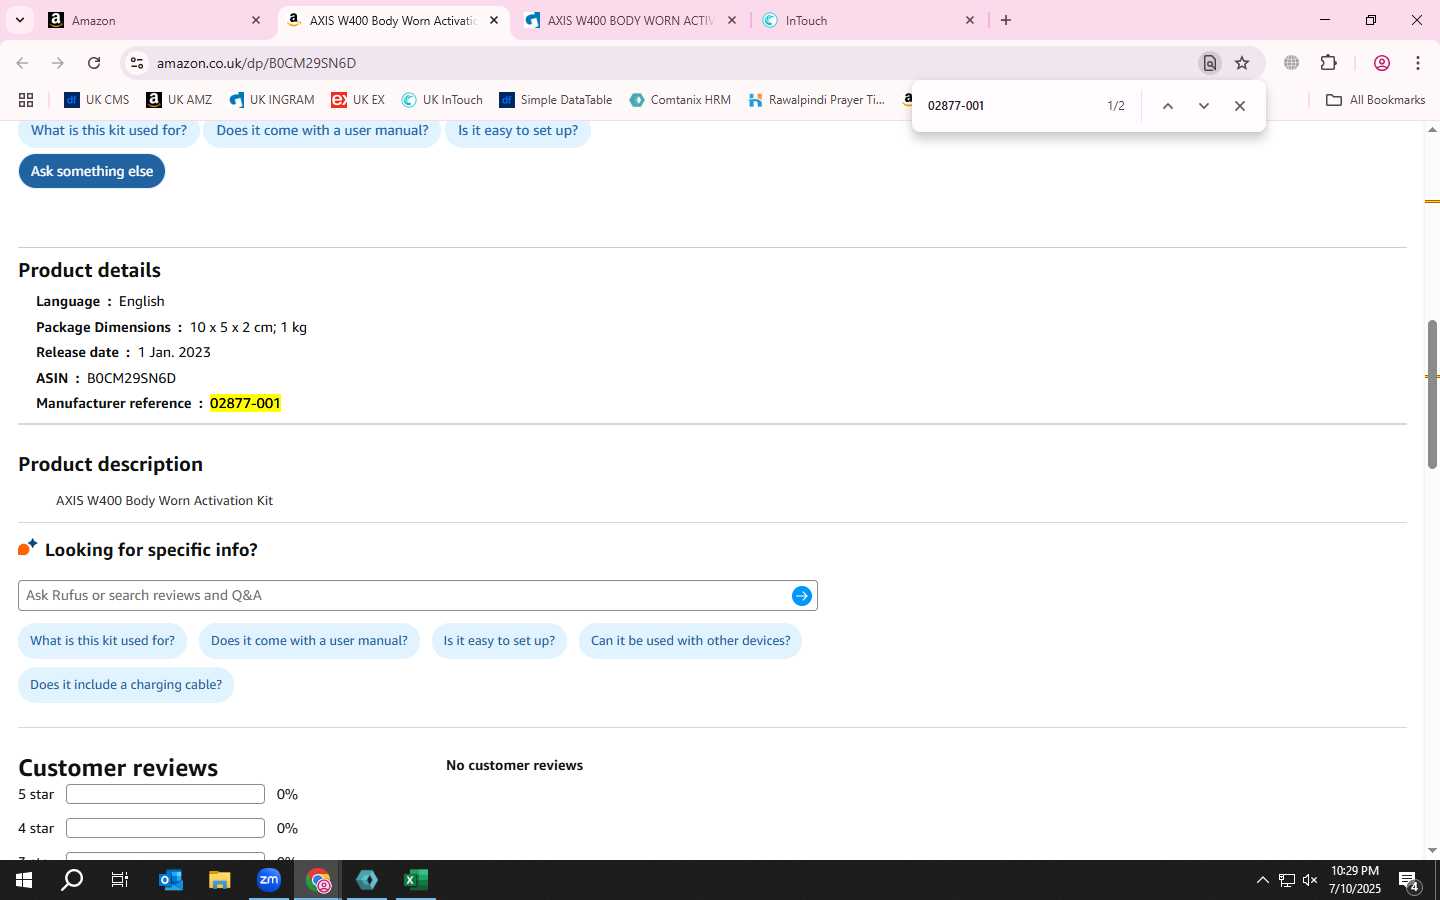Click the browser forward arrow
Image resolution: width=1440 pixels, height=900 pixels.
58,63
